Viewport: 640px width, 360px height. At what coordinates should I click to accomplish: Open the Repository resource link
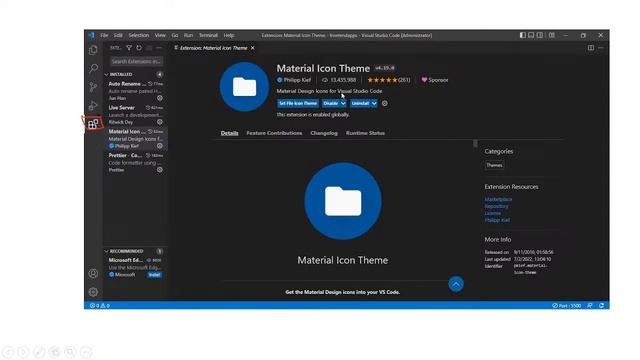coord(496,206)
